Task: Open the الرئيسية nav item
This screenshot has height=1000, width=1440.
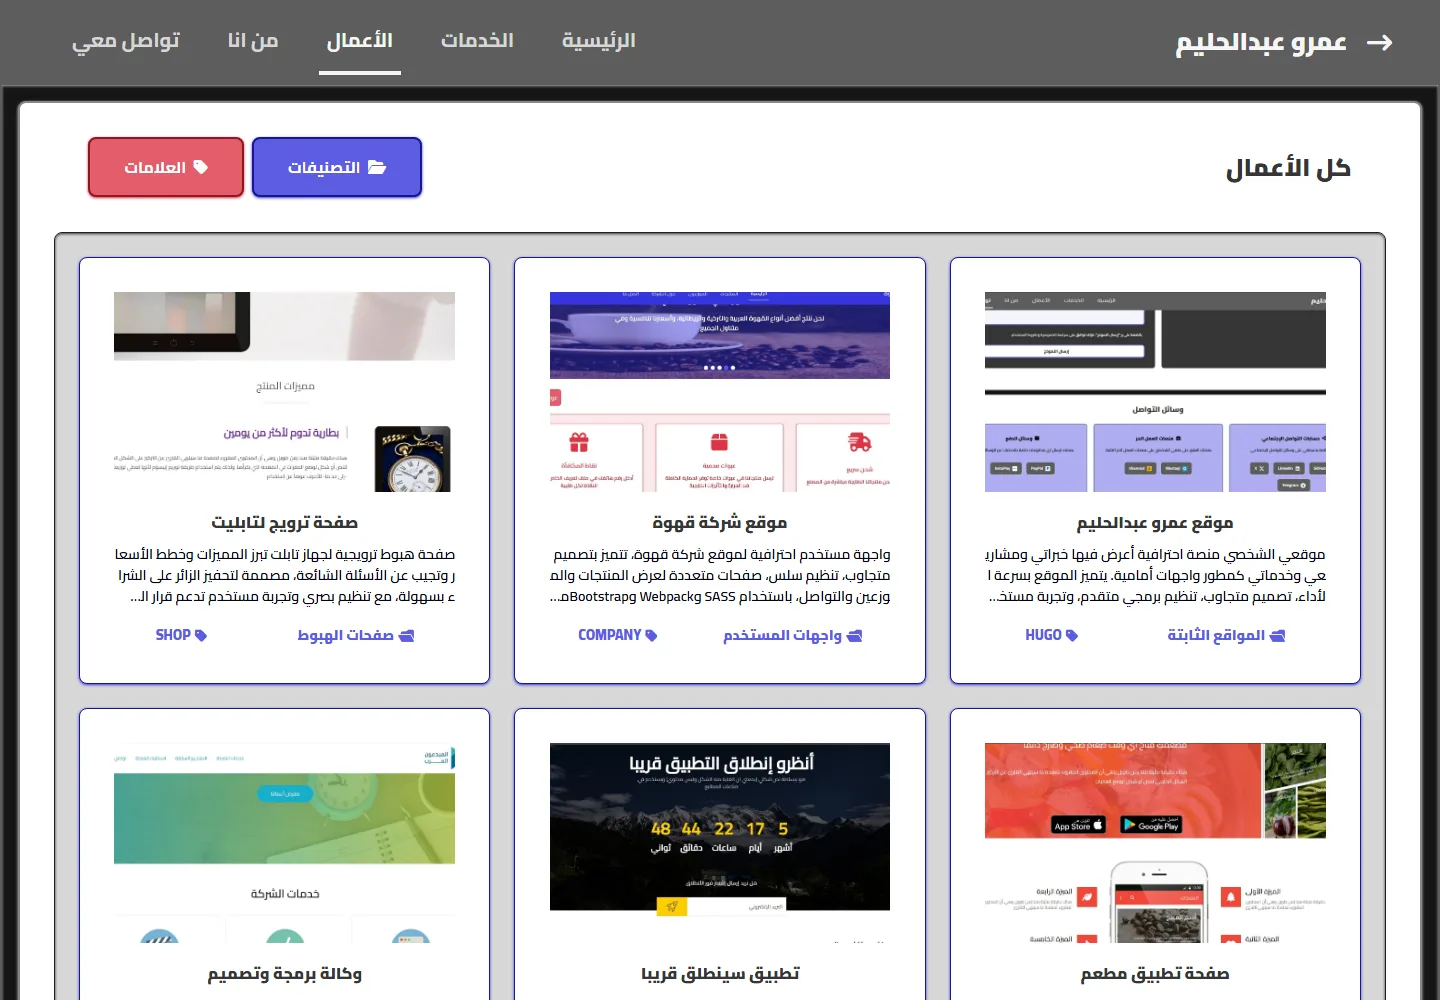Action: pyautogui.click(x=599, y=41)
